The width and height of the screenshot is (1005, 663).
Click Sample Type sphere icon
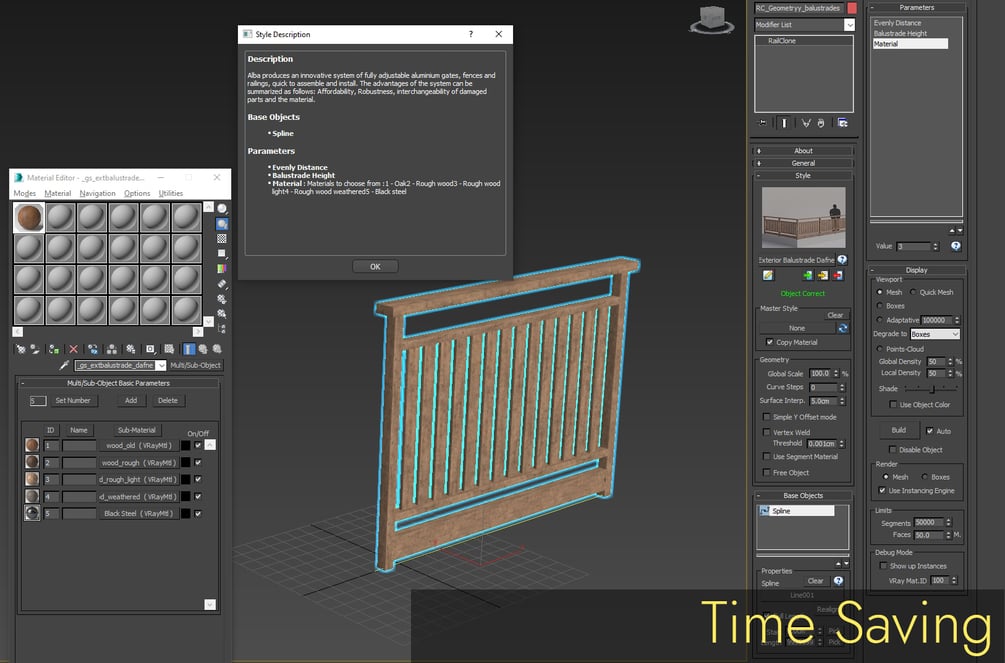pyautogui.click(x=222, y=208)
